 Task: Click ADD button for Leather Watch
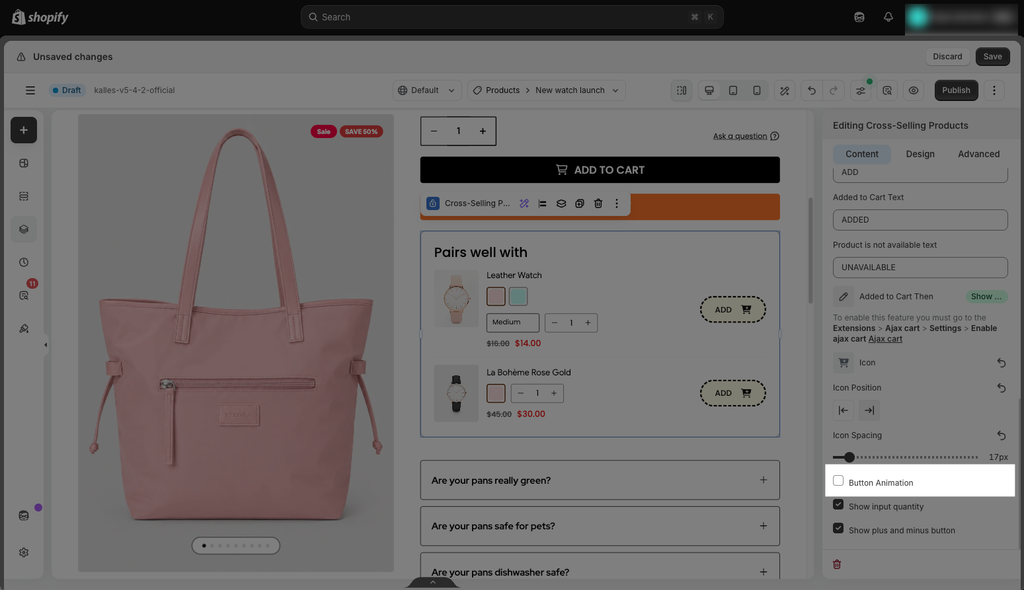[x=732, y=310]
